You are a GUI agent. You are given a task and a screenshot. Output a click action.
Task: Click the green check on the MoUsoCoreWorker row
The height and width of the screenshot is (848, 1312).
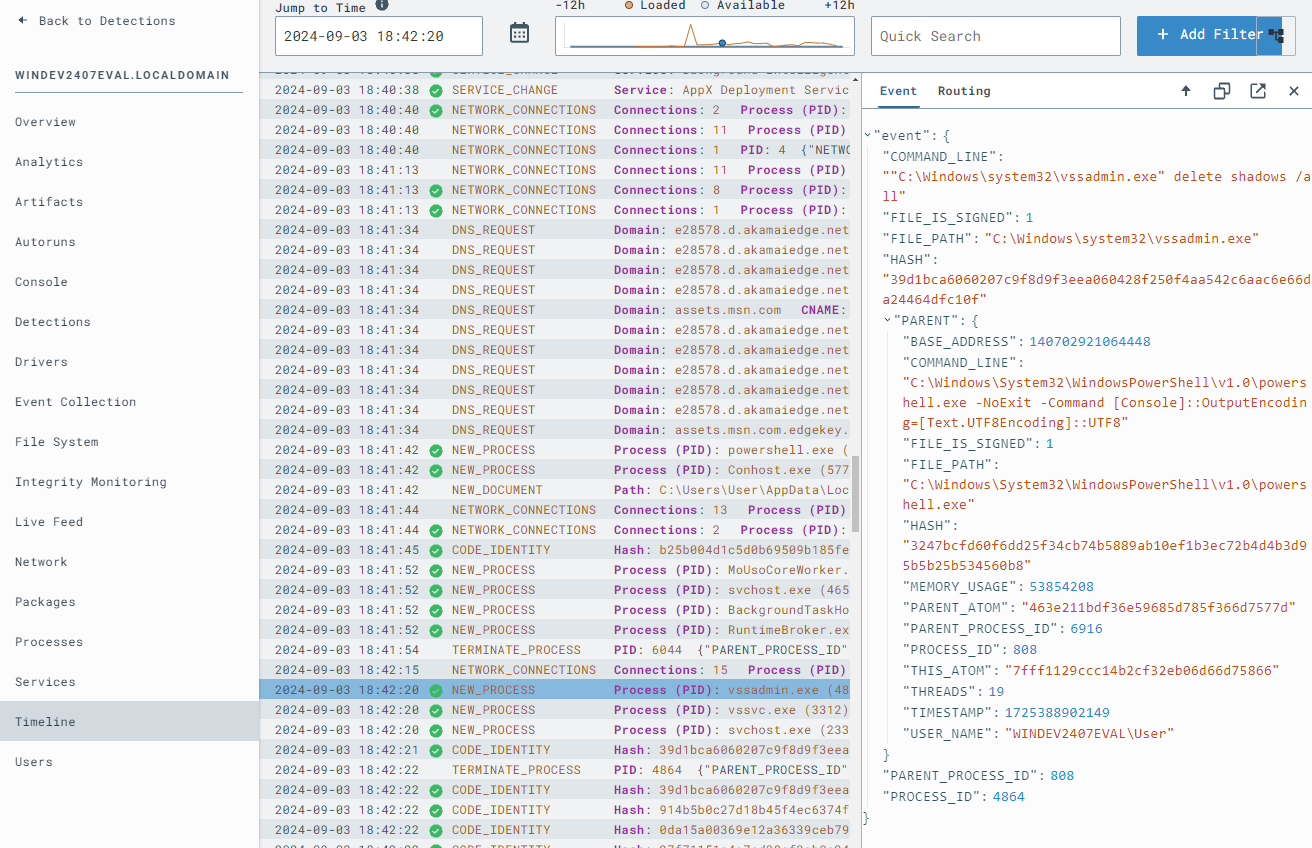(435, 570)
